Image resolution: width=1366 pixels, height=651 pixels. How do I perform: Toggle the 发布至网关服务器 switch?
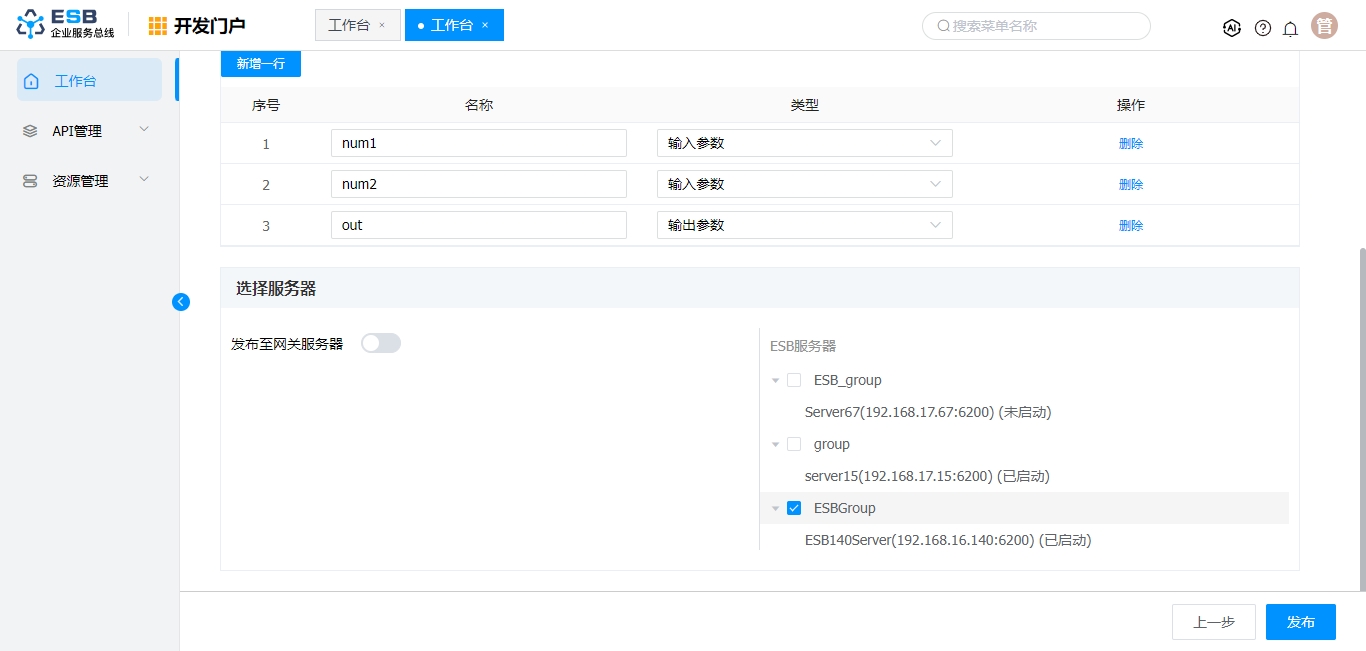coord(380,343)
